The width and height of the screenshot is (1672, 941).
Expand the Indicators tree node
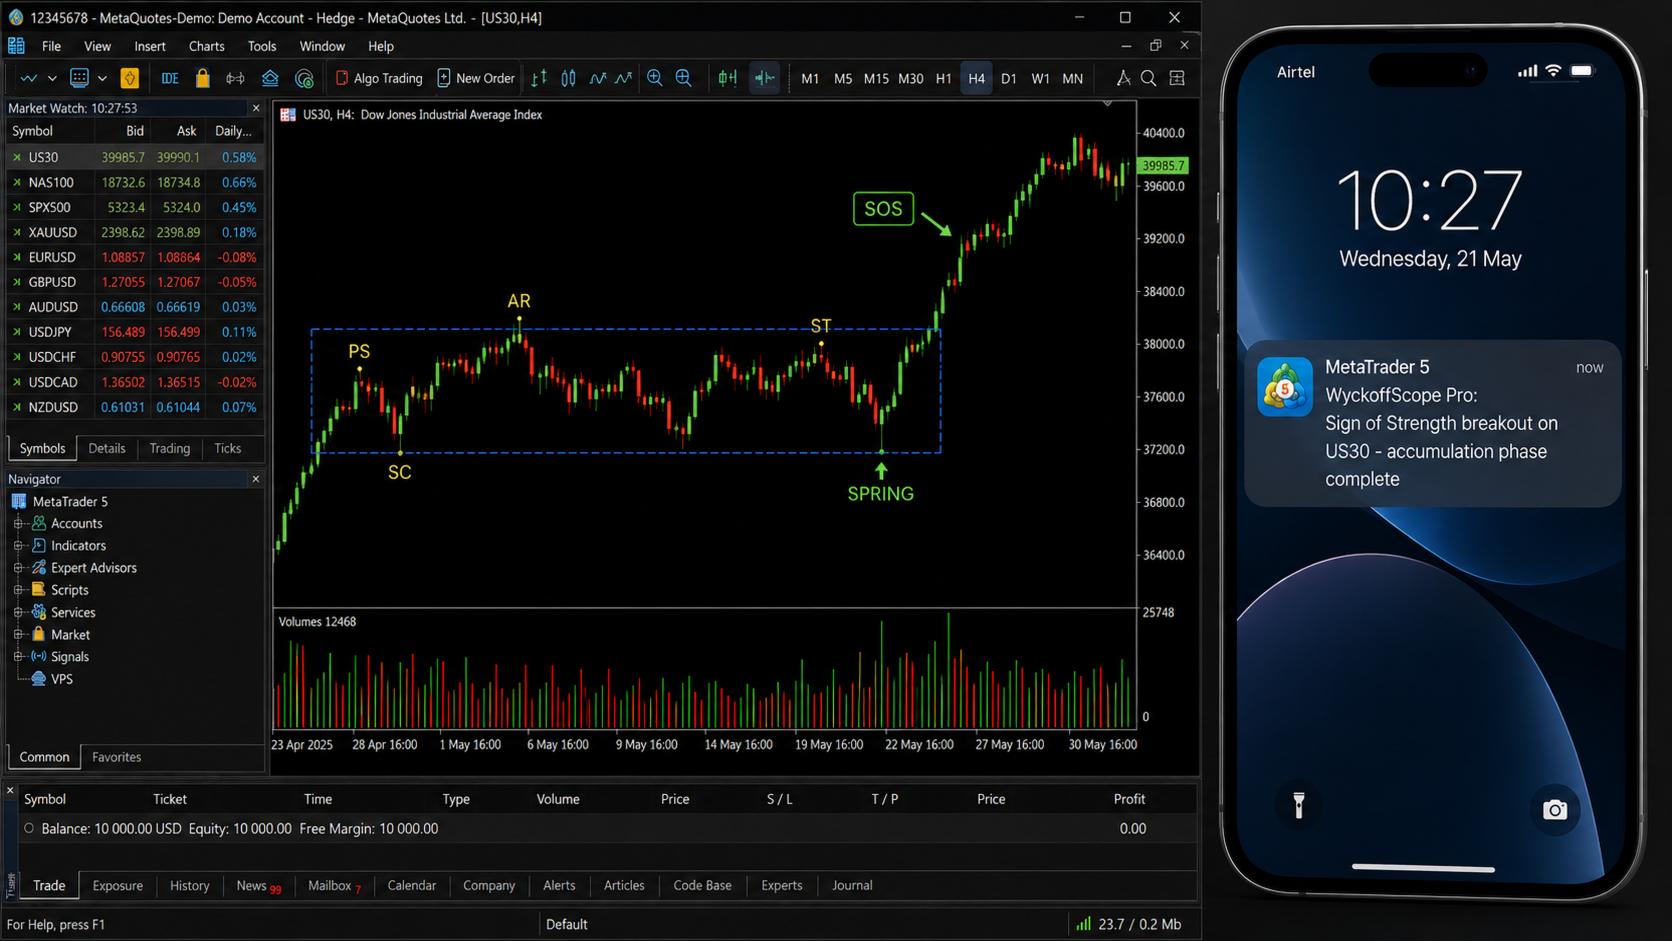(x=18, y=545)
